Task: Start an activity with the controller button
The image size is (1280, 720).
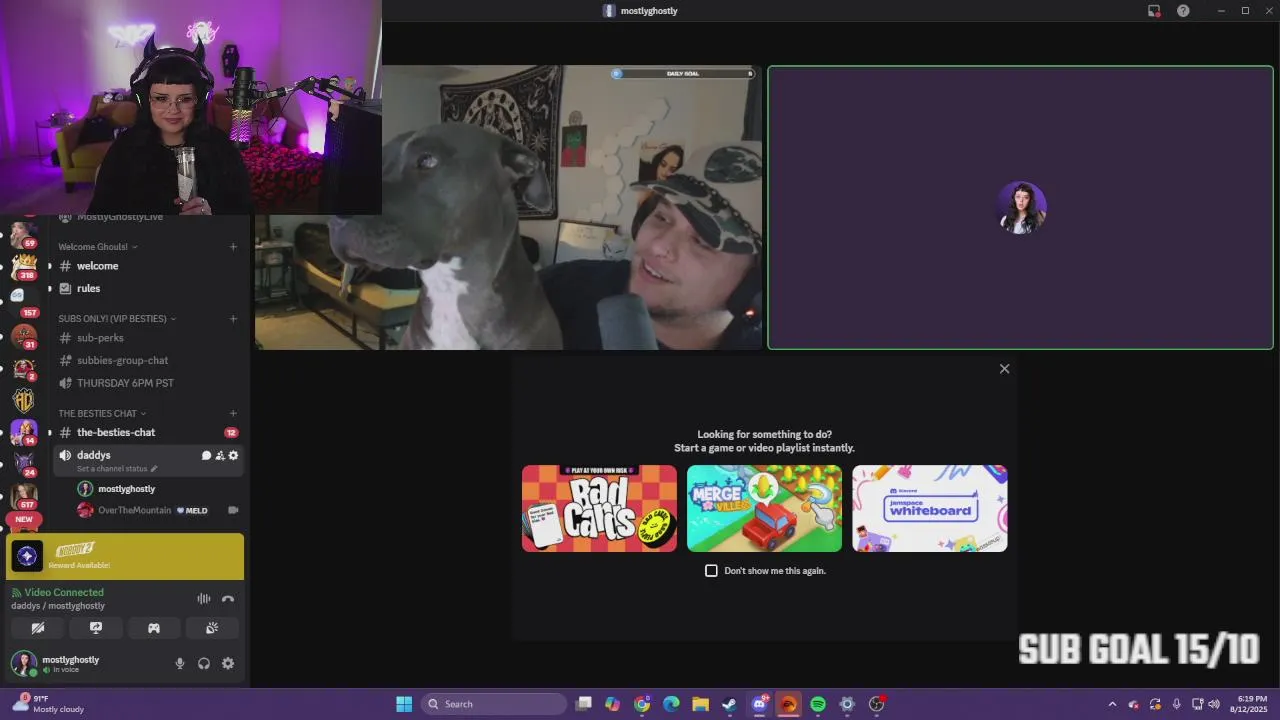Action: (154, 628)
